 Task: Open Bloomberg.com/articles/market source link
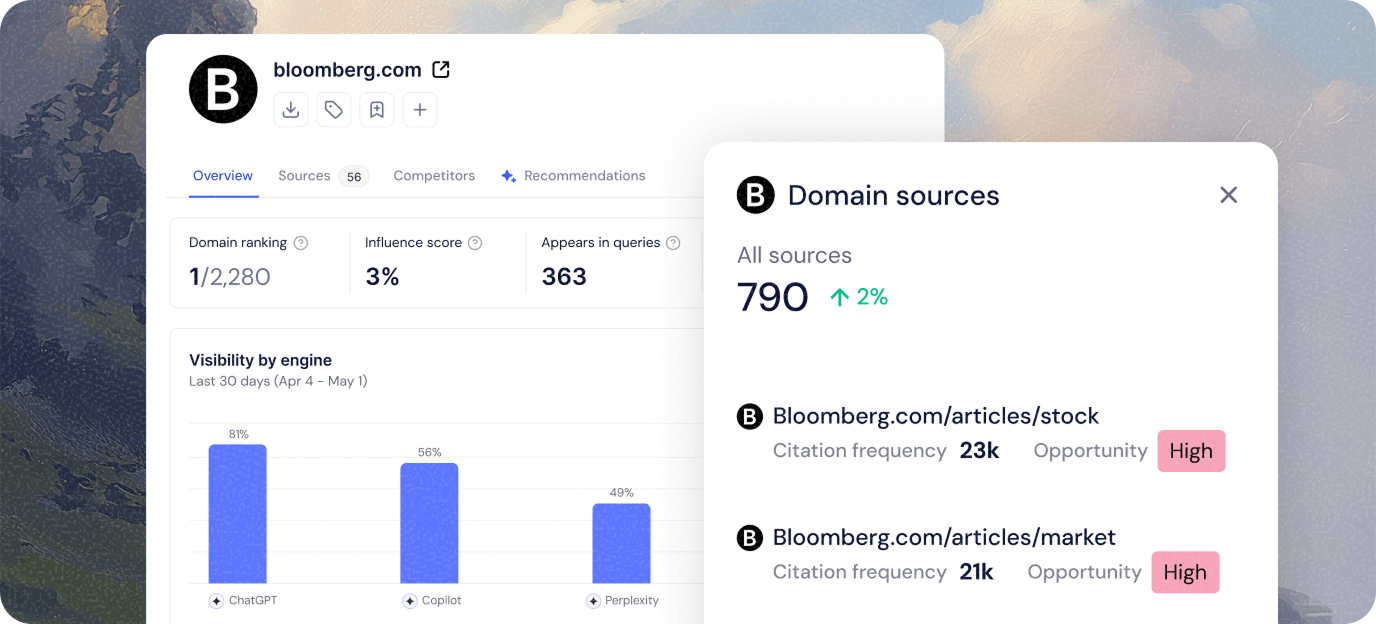coord(944,537)
